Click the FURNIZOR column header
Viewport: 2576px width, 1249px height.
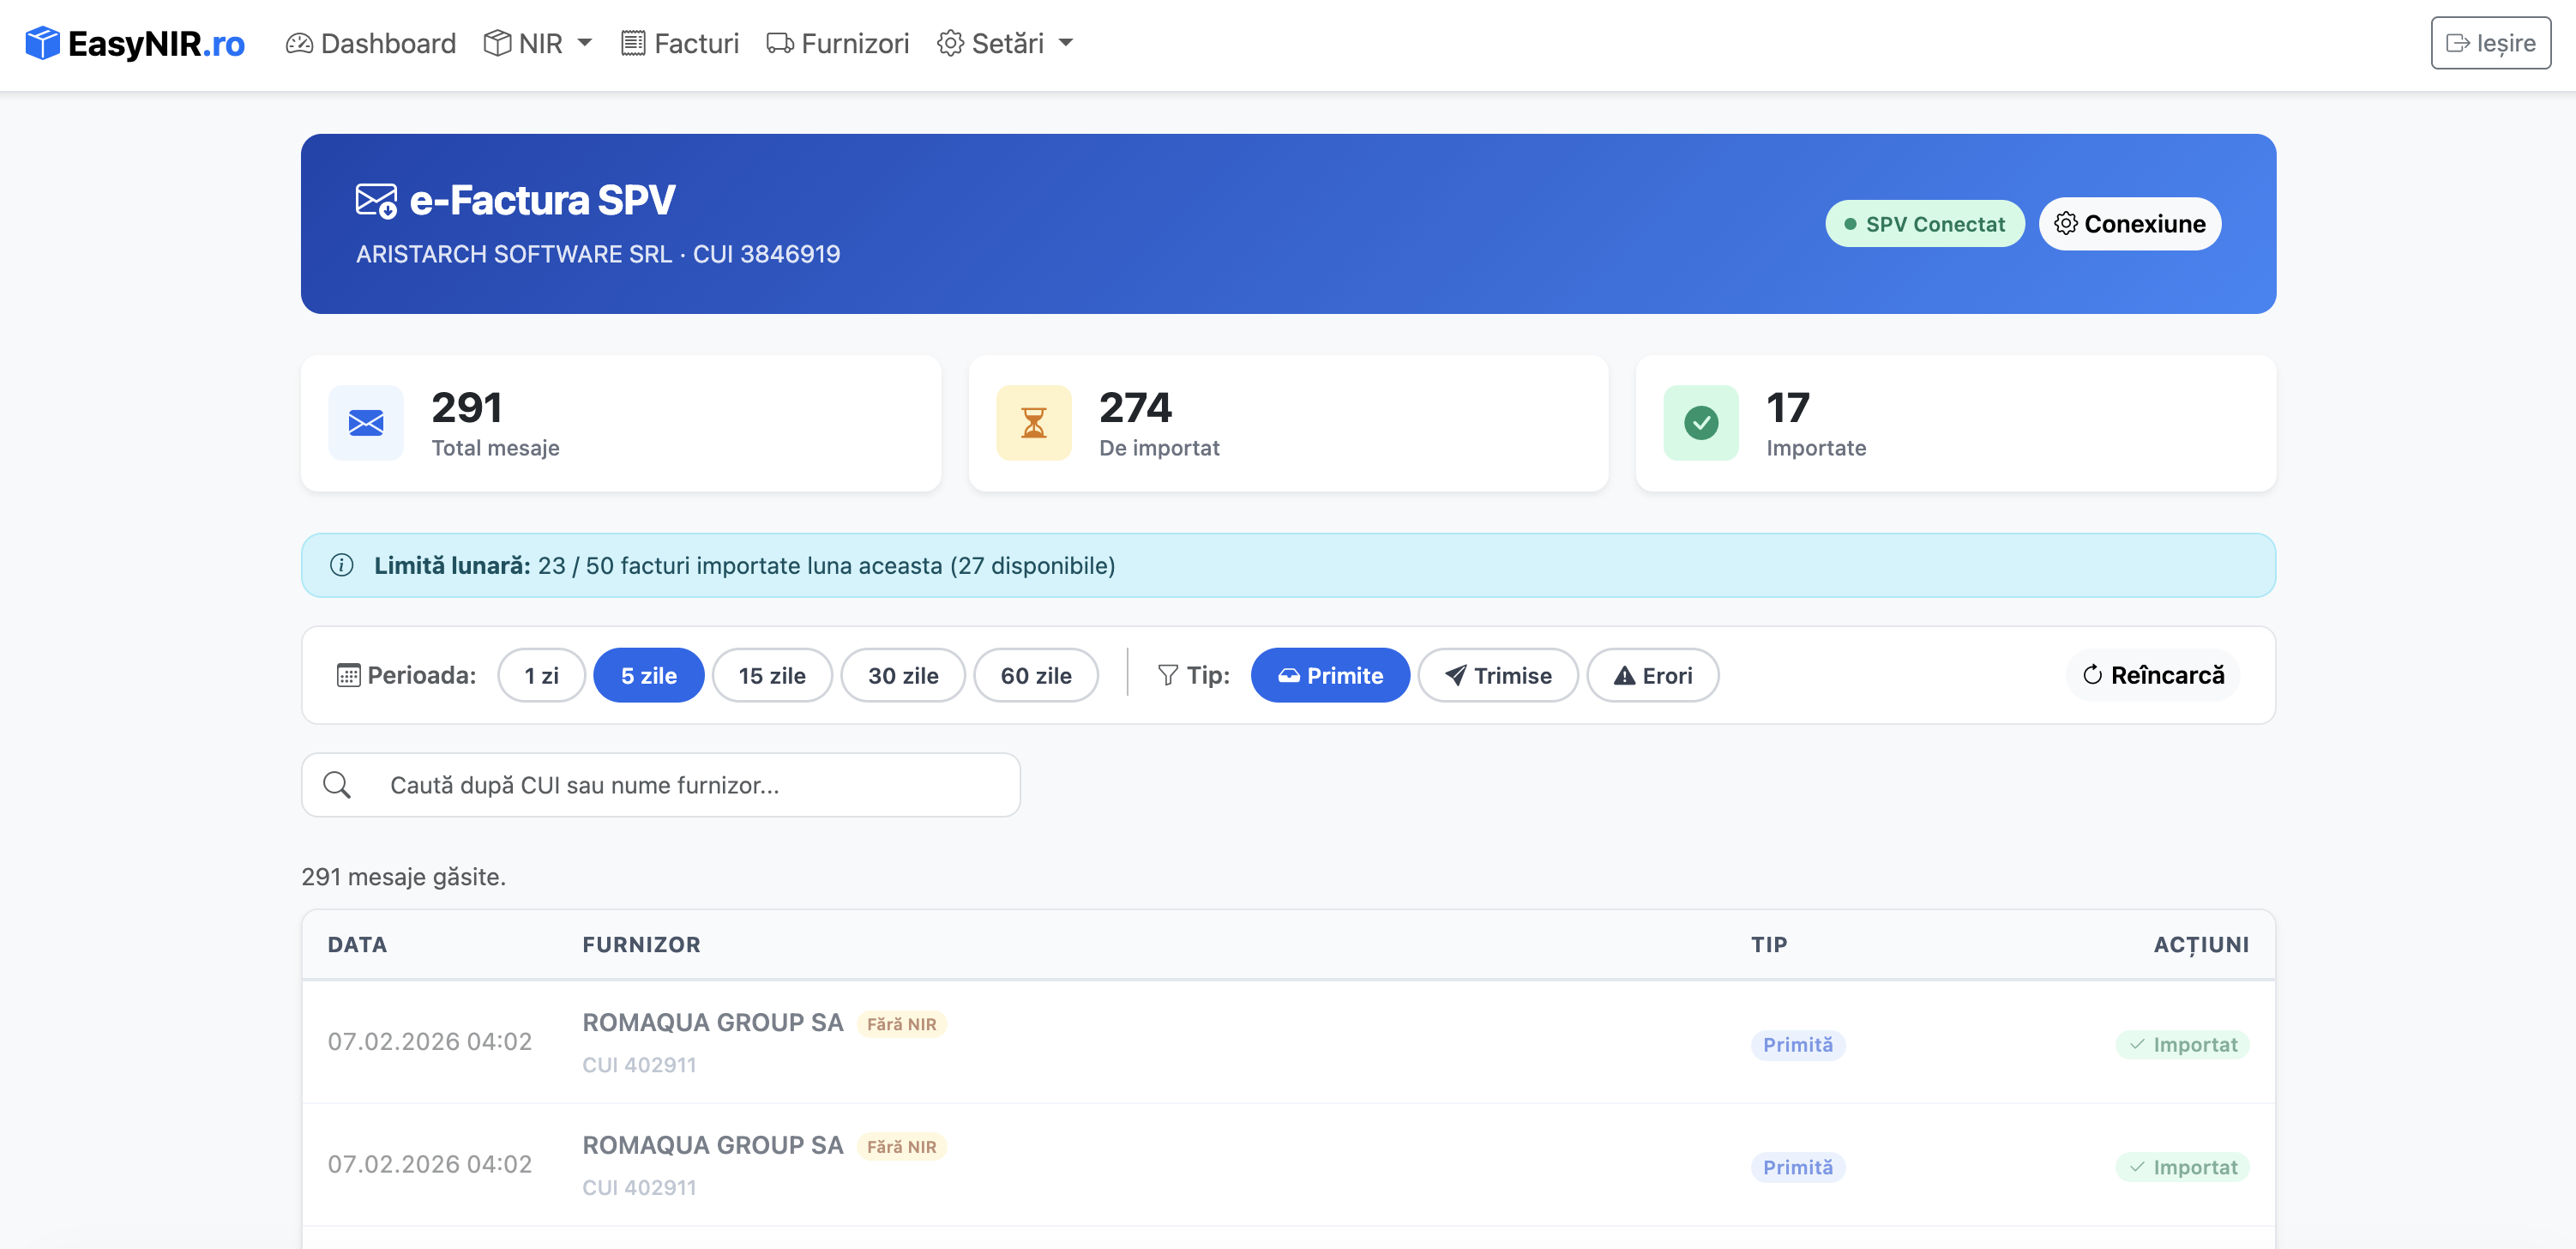(642, 945)
